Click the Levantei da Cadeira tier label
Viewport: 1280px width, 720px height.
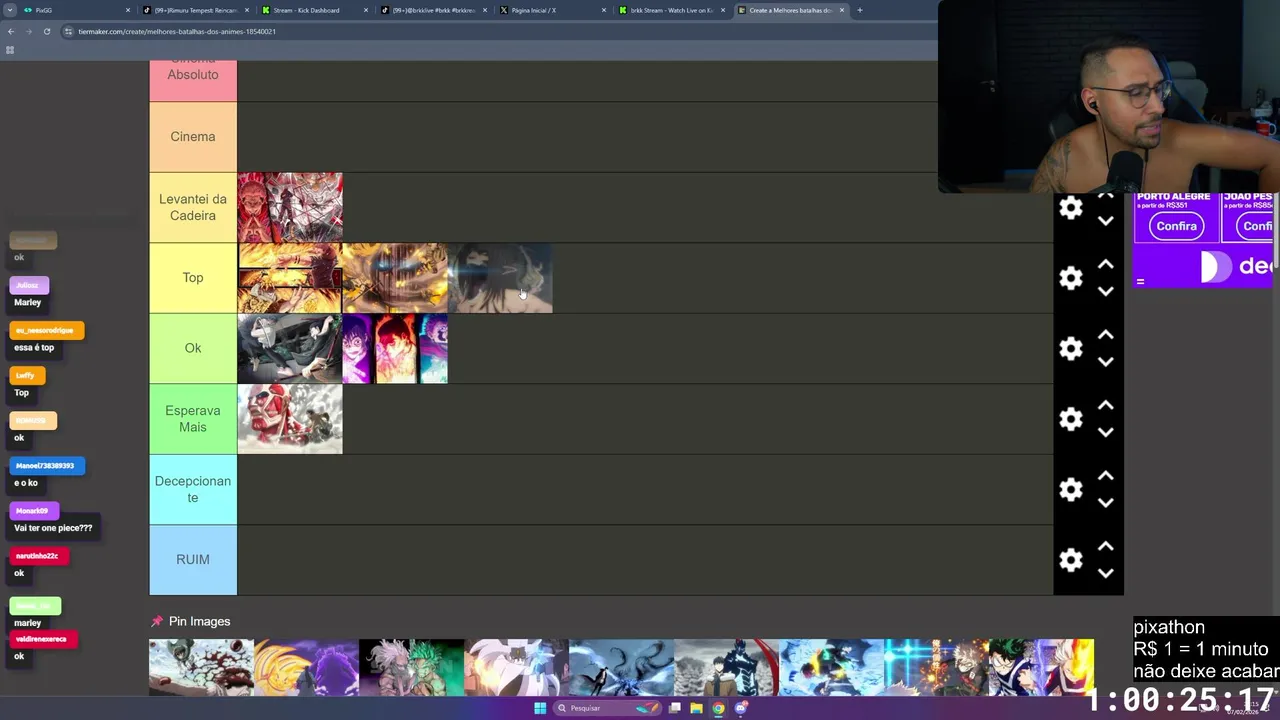(x=193, y=207)
